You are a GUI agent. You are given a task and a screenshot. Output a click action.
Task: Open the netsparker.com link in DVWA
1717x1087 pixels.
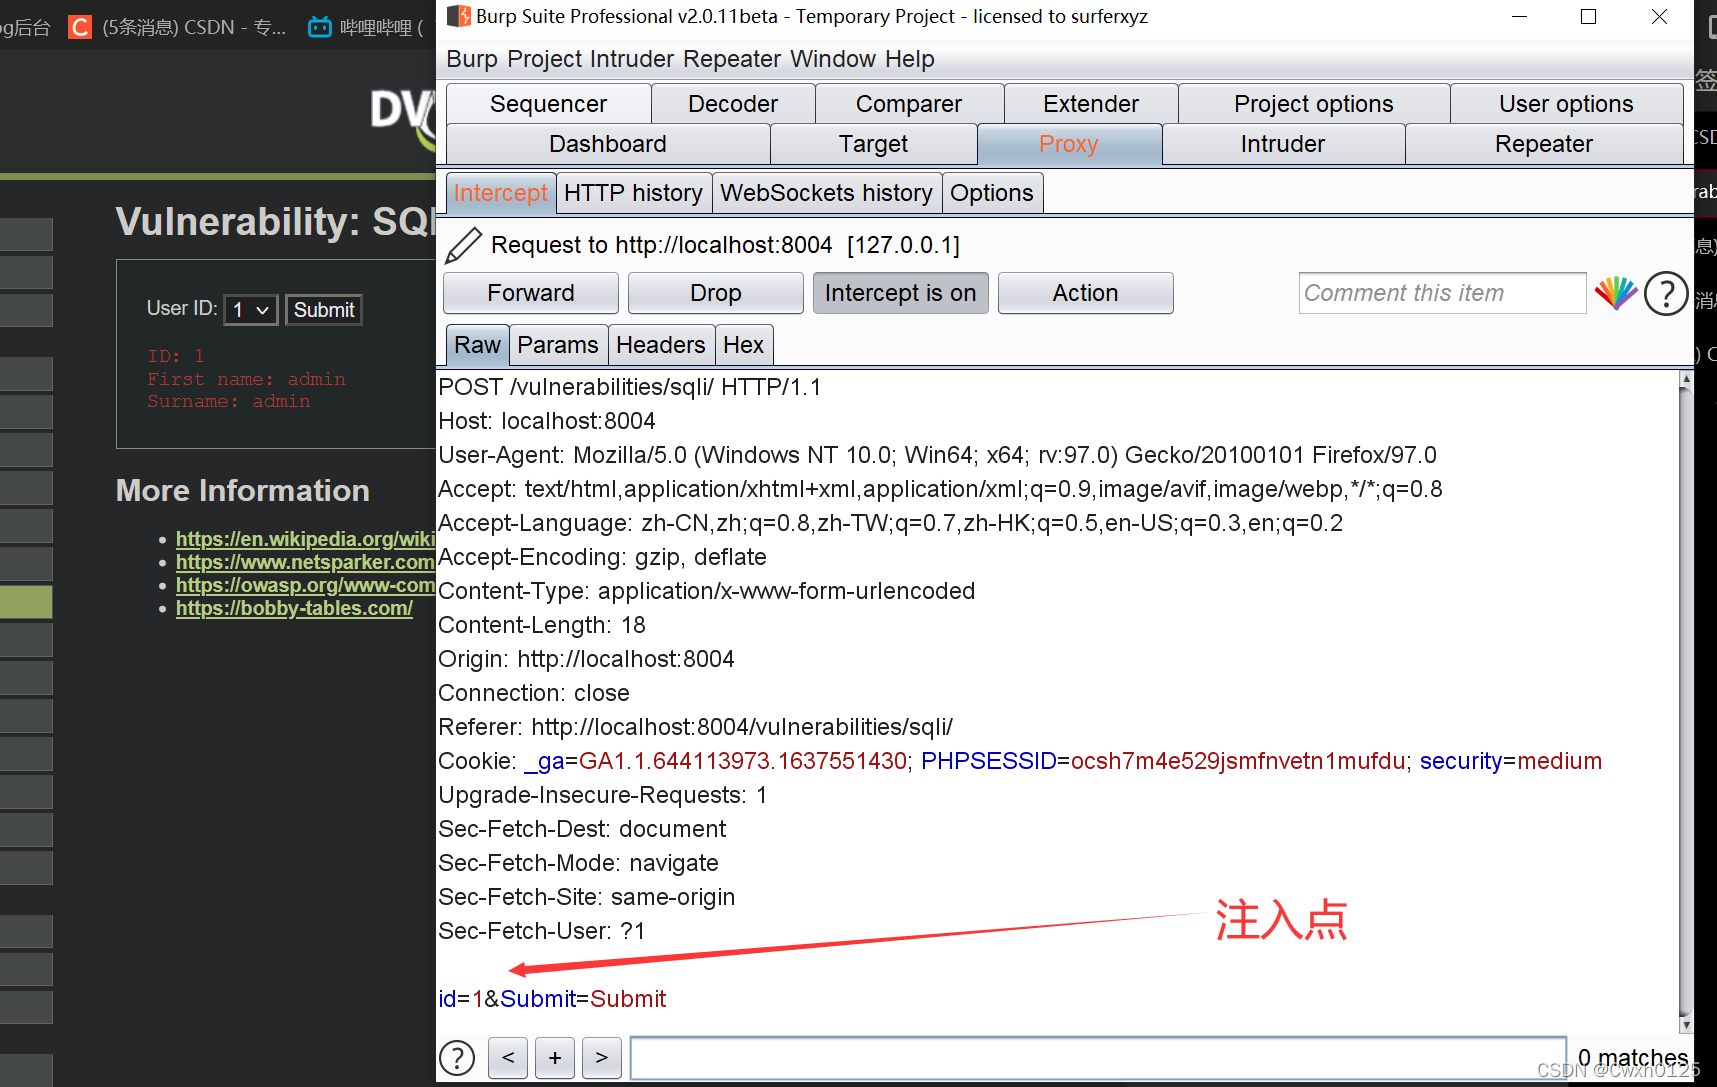305,562
